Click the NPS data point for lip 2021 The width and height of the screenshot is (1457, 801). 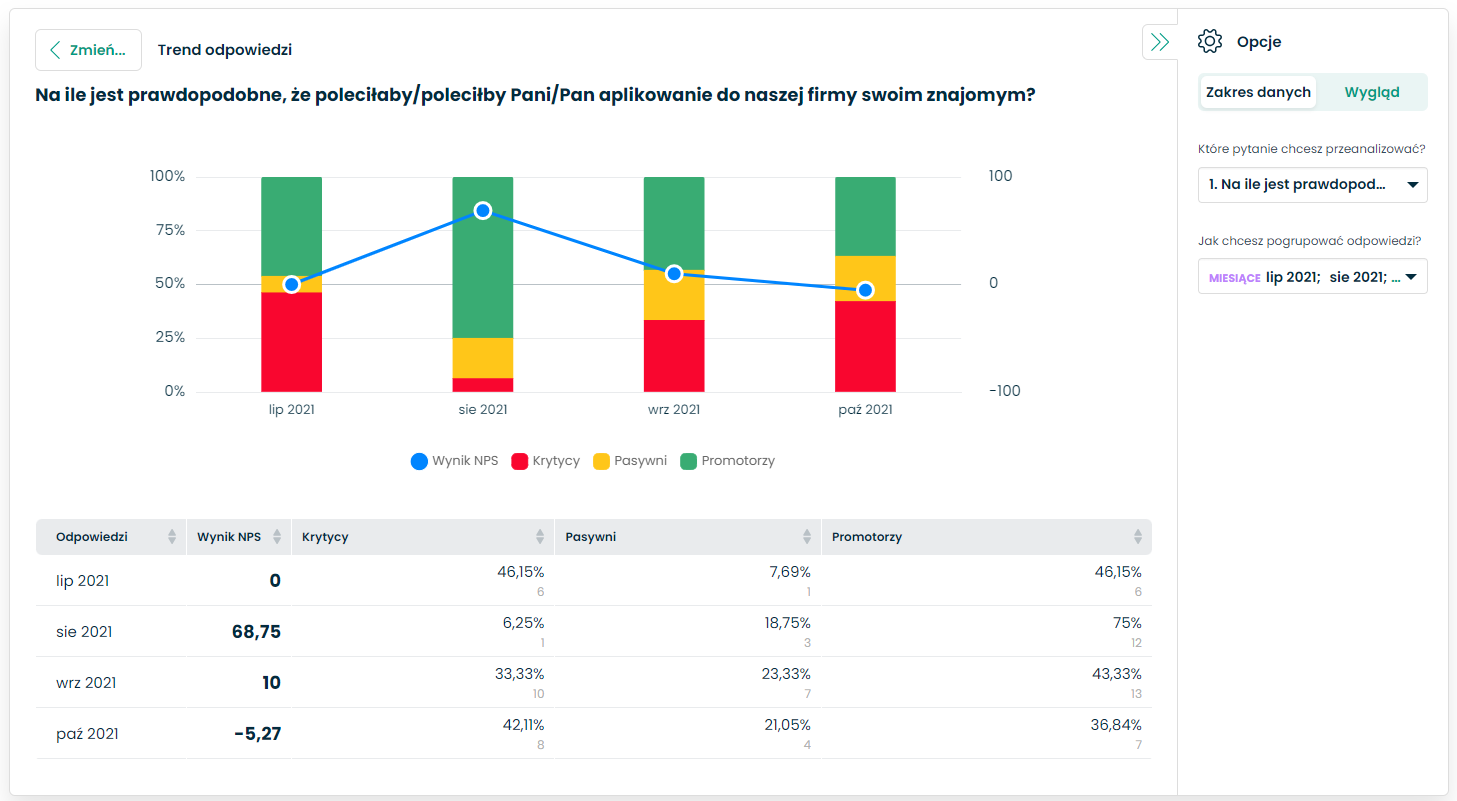click(x=292, y=284)
